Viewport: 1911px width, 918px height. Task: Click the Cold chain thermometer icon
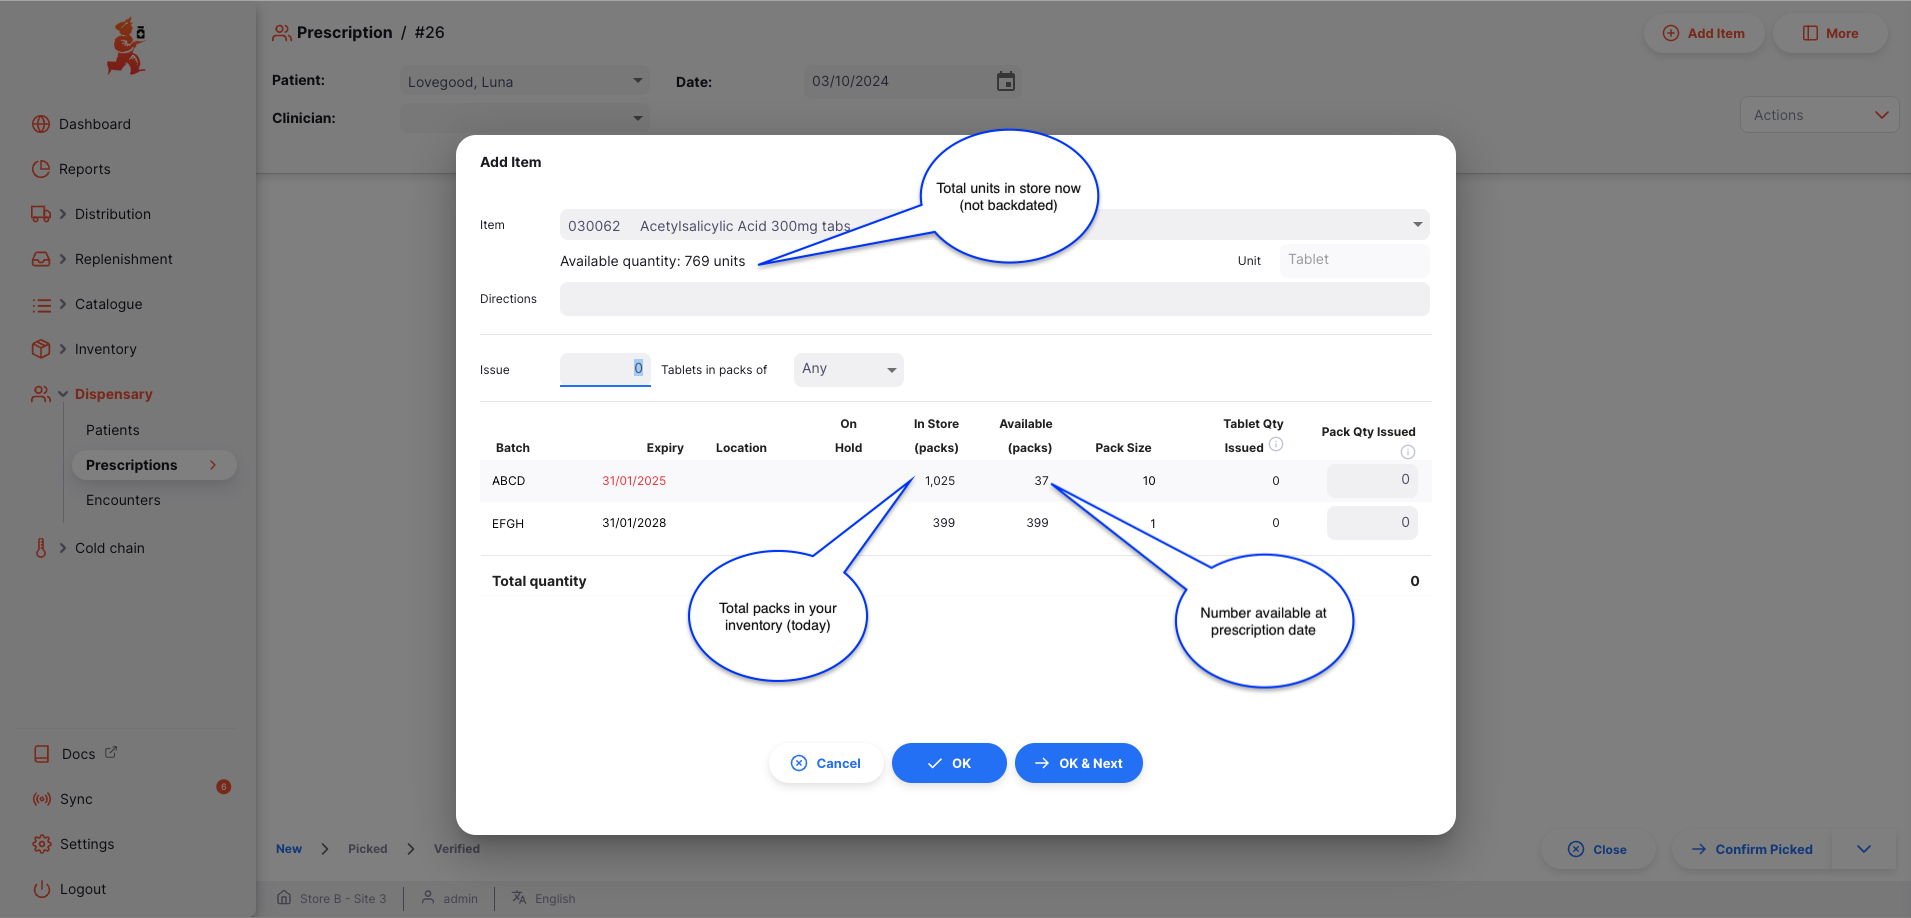41,548
